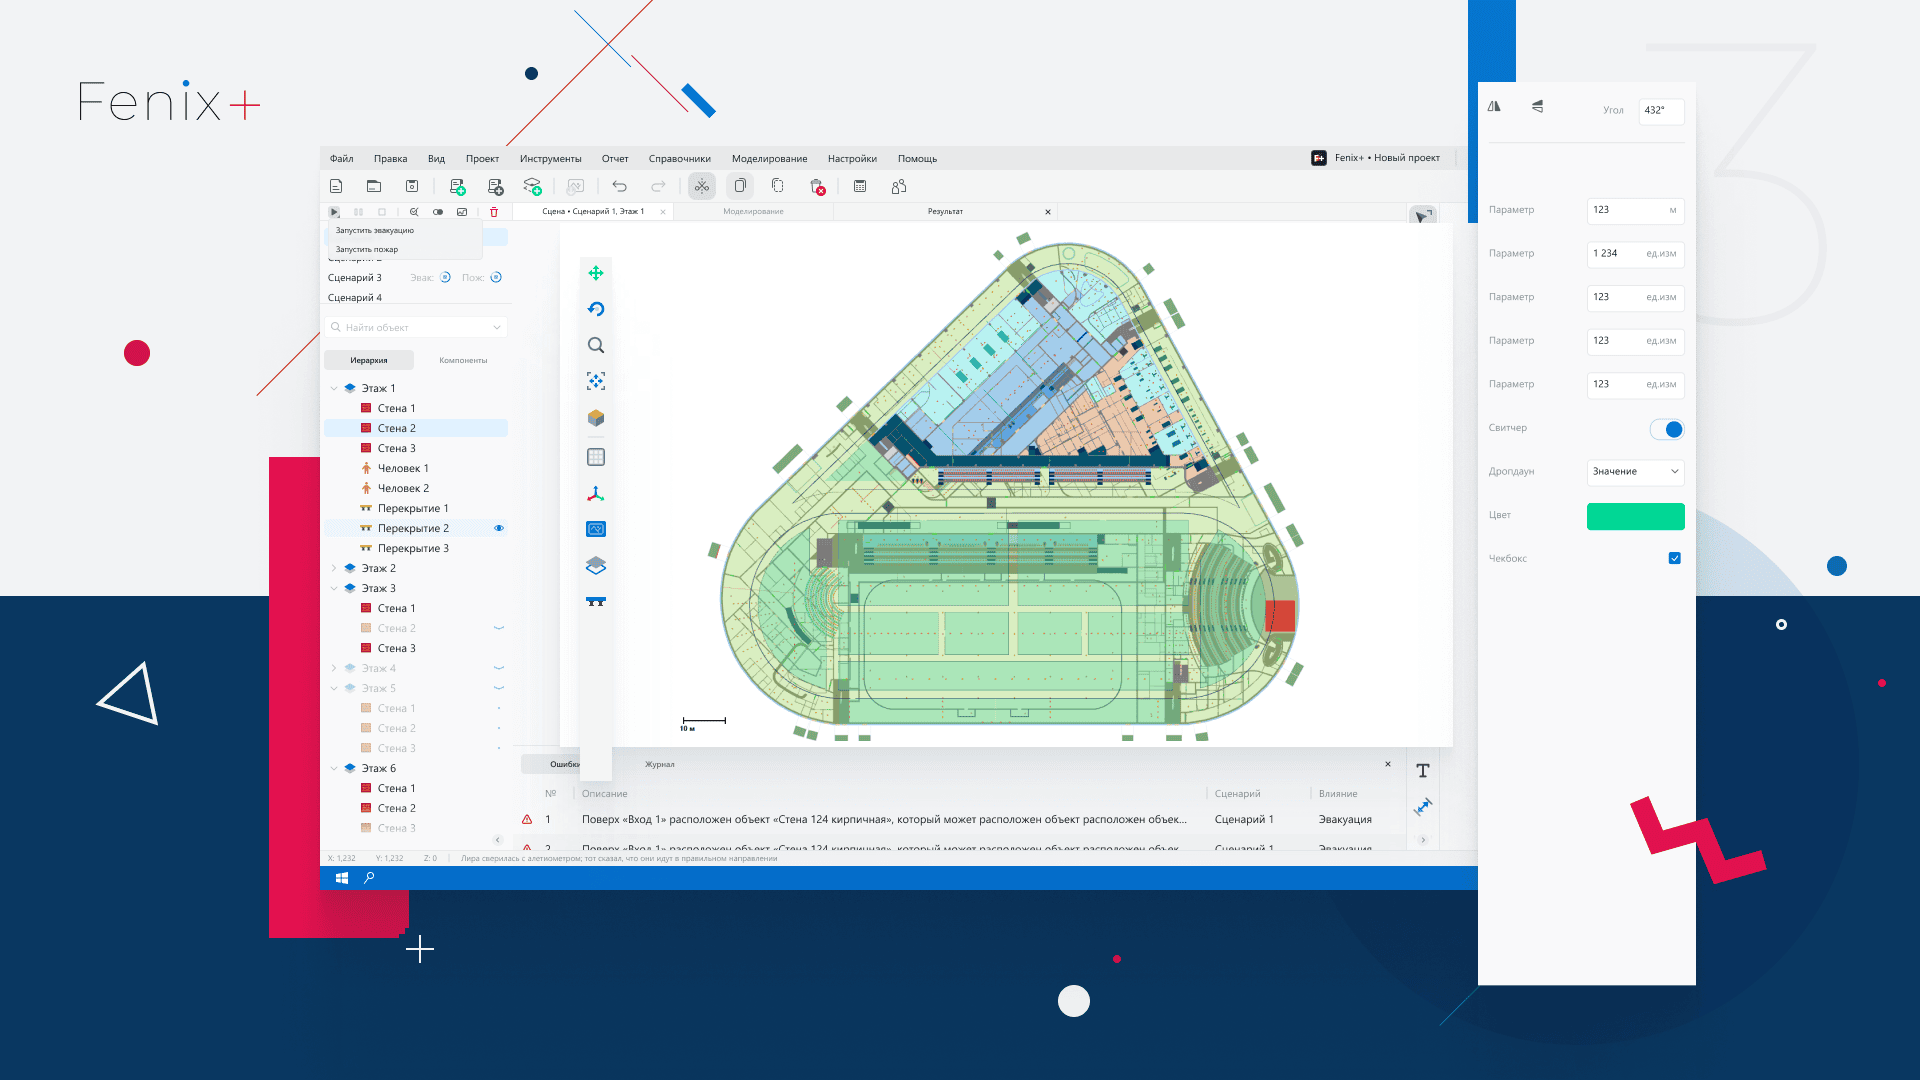Viewport: 1920px width, 1080px height.
Task: Expand the Этаж 4 tree node
Action: click(x=334, y=668)
